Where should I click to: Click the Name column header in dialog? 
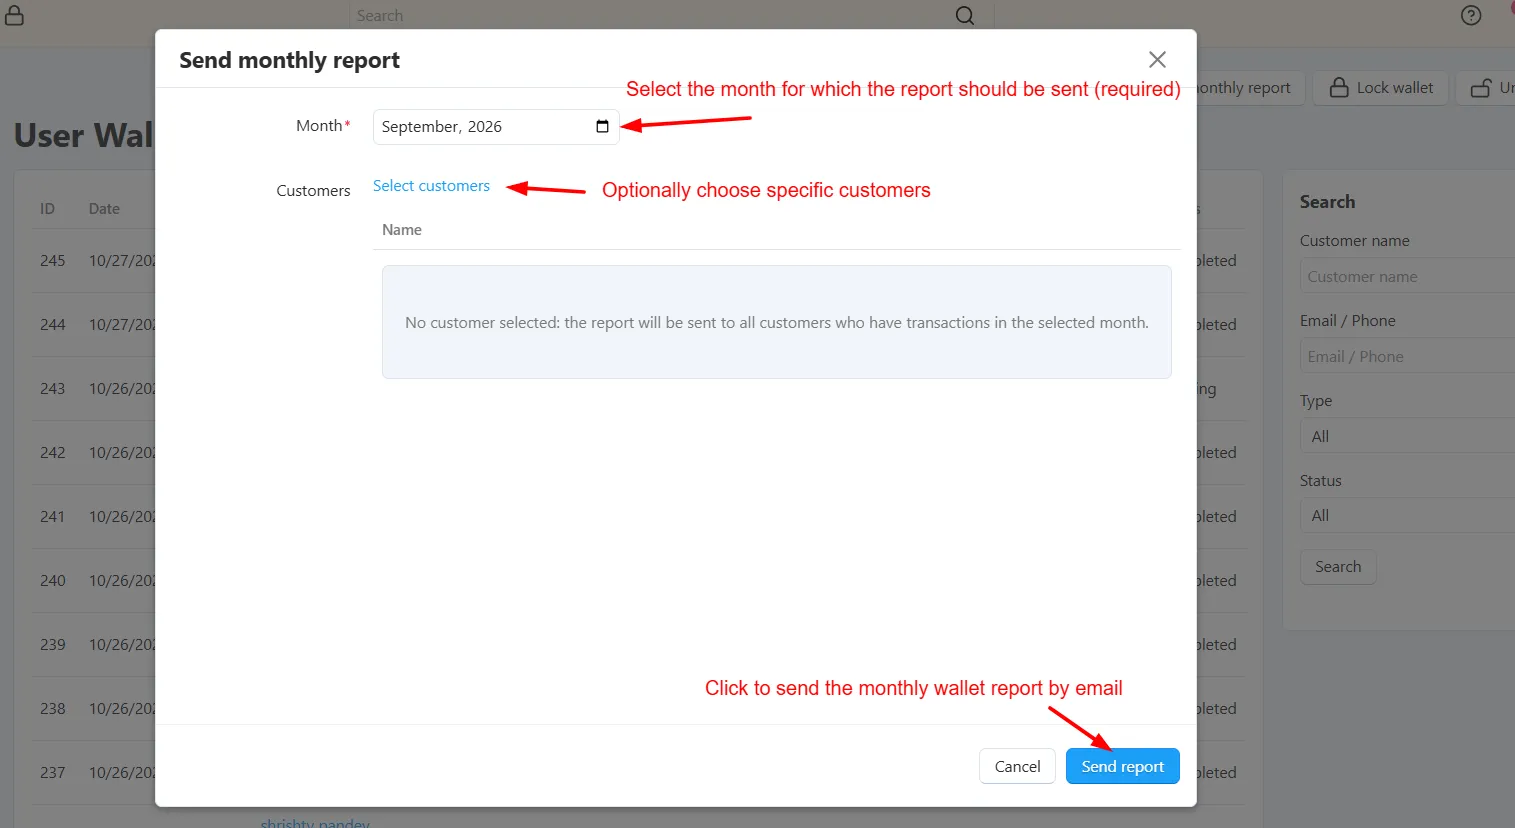tap(402, 230)
